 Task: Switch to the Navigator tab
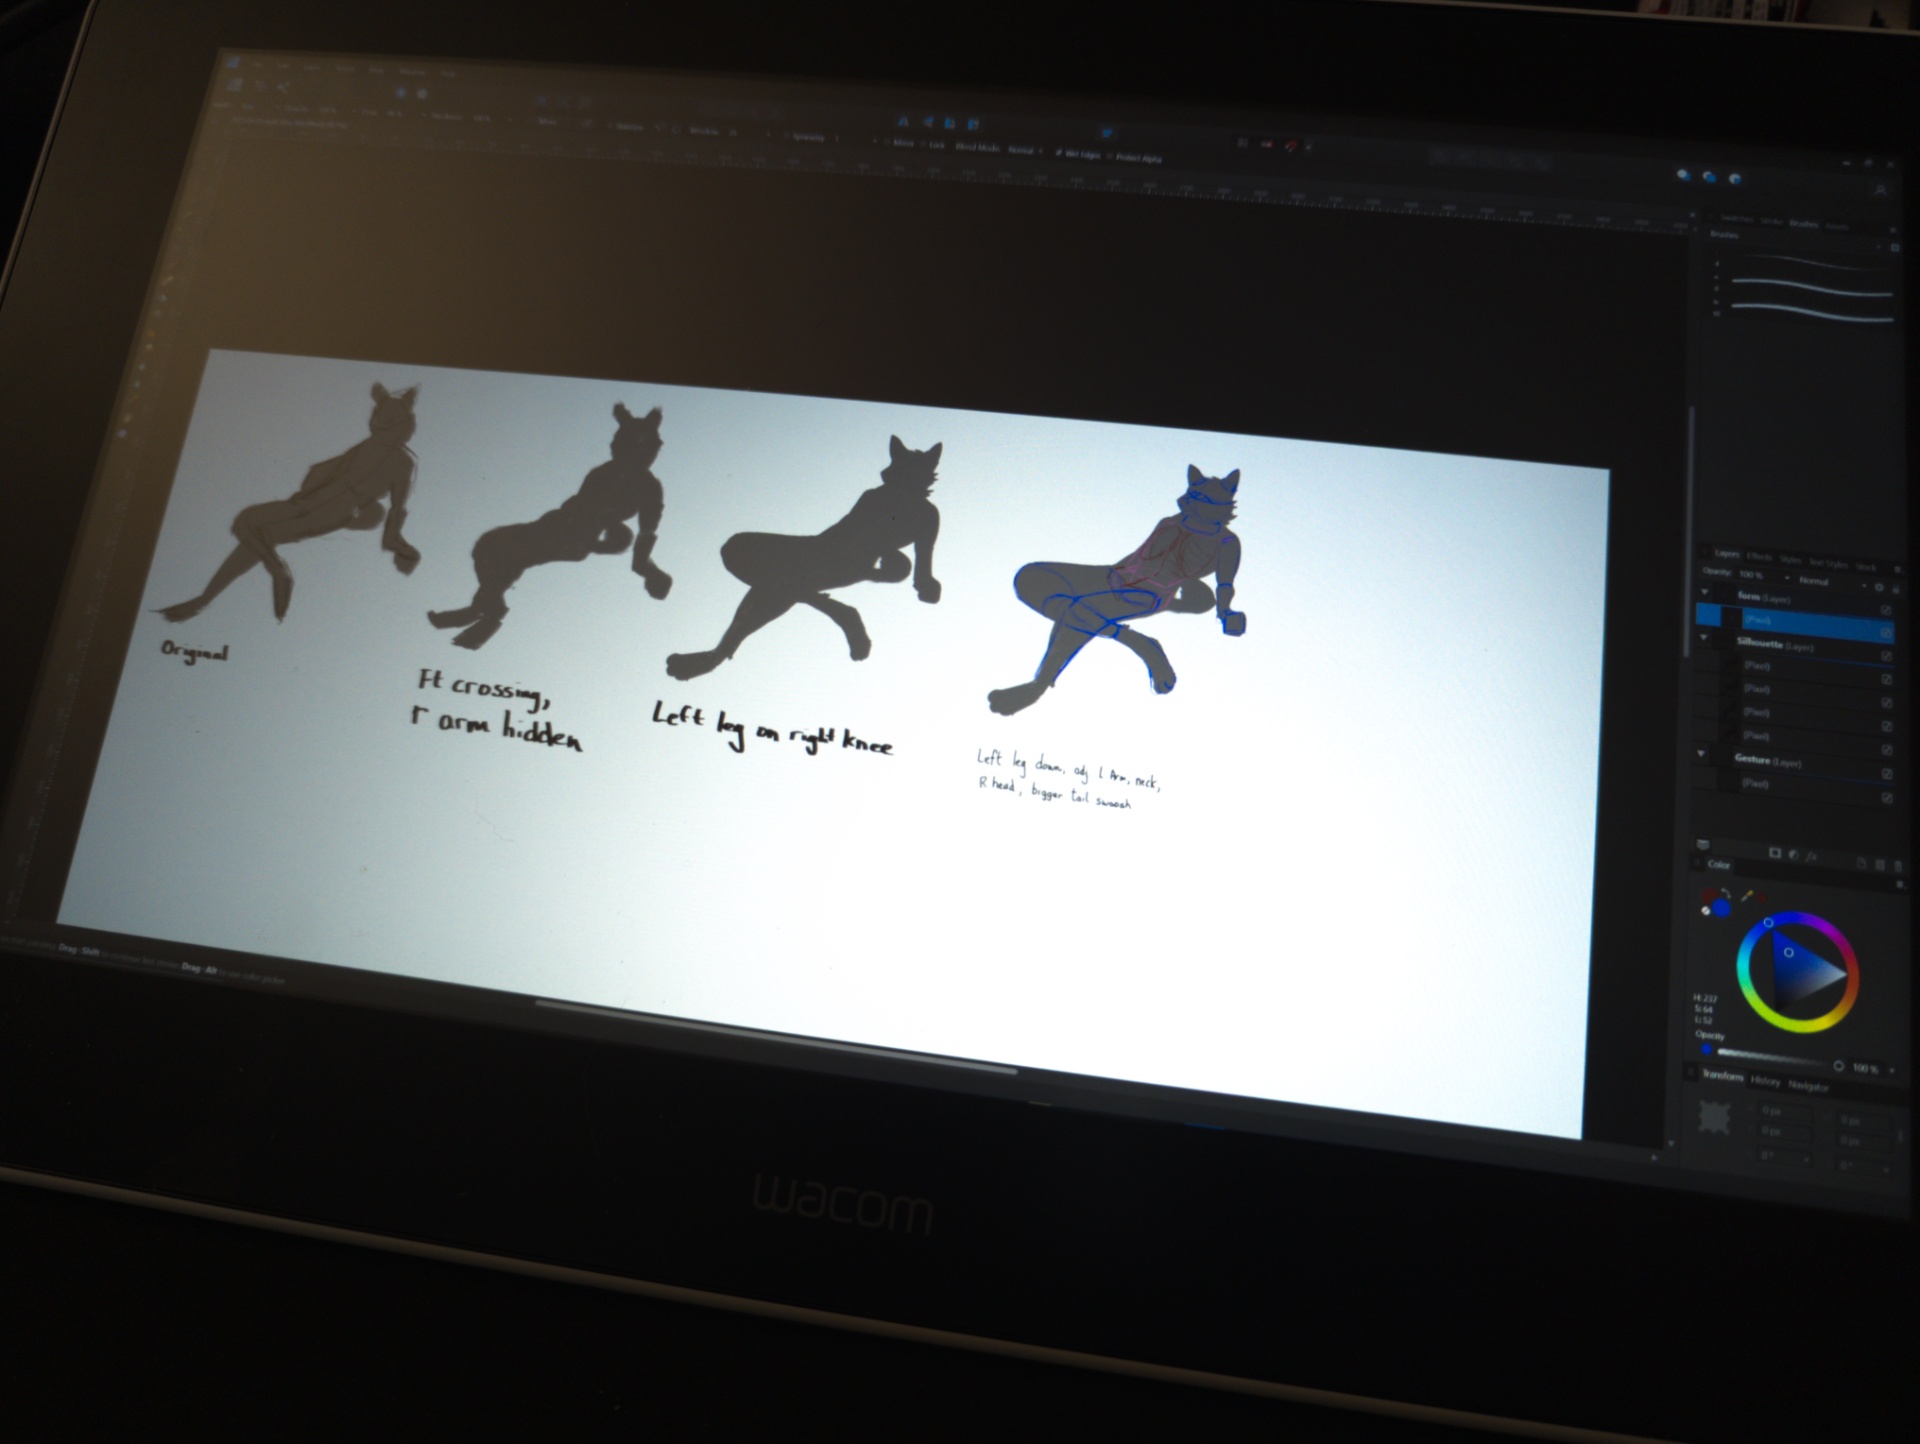coord(1808,1085)
